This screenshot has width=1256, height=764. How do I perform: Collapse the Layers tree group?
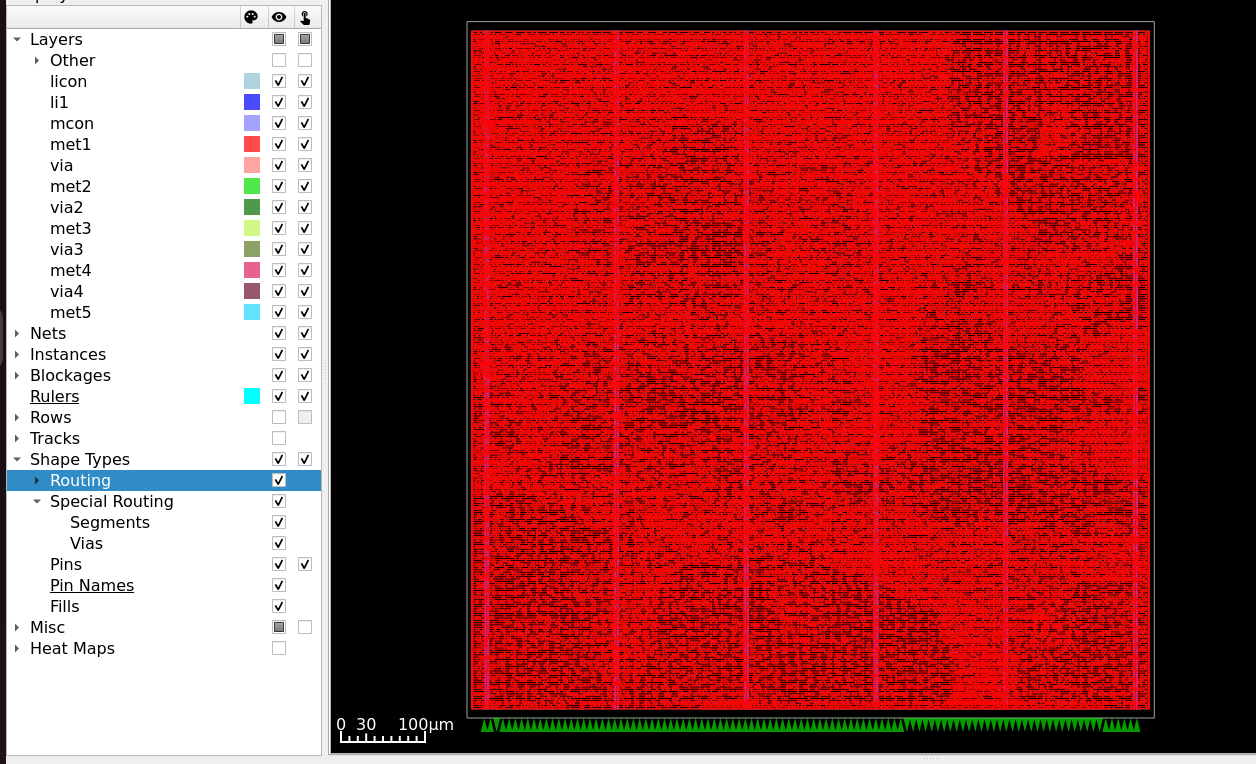pos(17,39)
